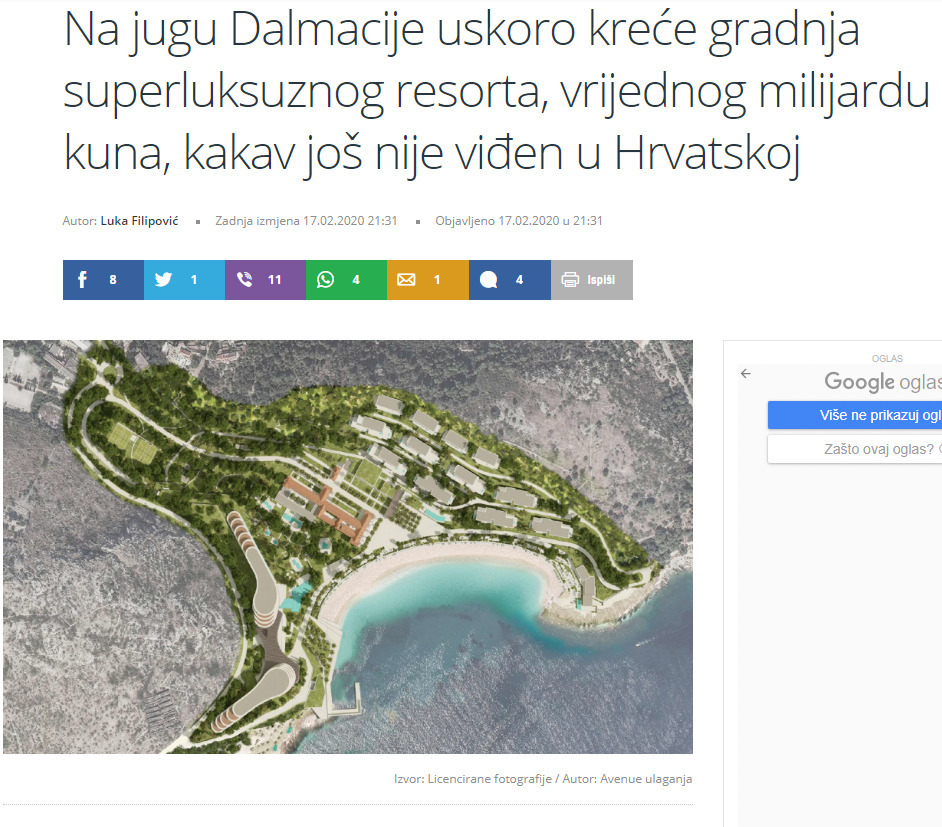Viewport: 942px width, 827px height.
Task: Click "Više ne prikazuj oglas" button
Action: coord(854,416)
